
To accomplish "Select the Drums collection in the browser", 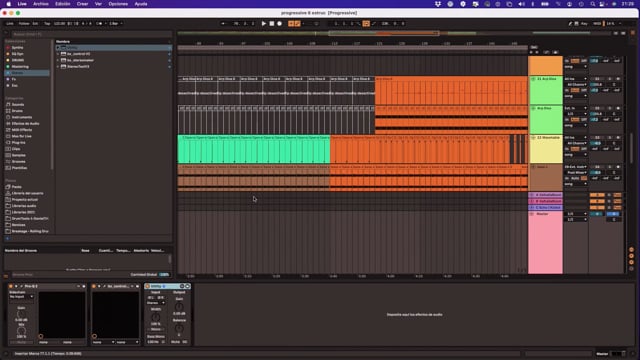I will pos(18,60).
